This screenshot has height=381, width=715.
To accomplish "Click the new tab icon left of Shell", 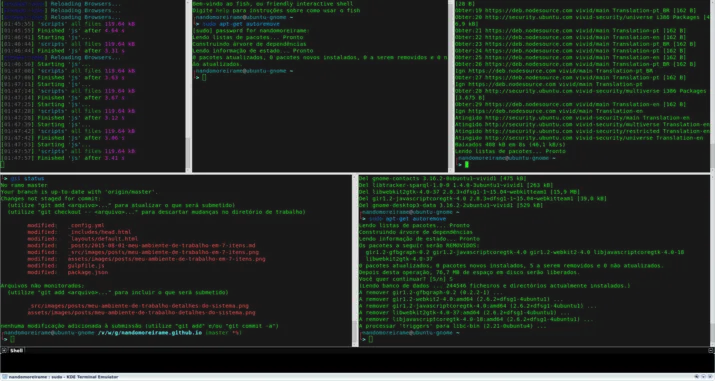I will click(x=4, y=350).
